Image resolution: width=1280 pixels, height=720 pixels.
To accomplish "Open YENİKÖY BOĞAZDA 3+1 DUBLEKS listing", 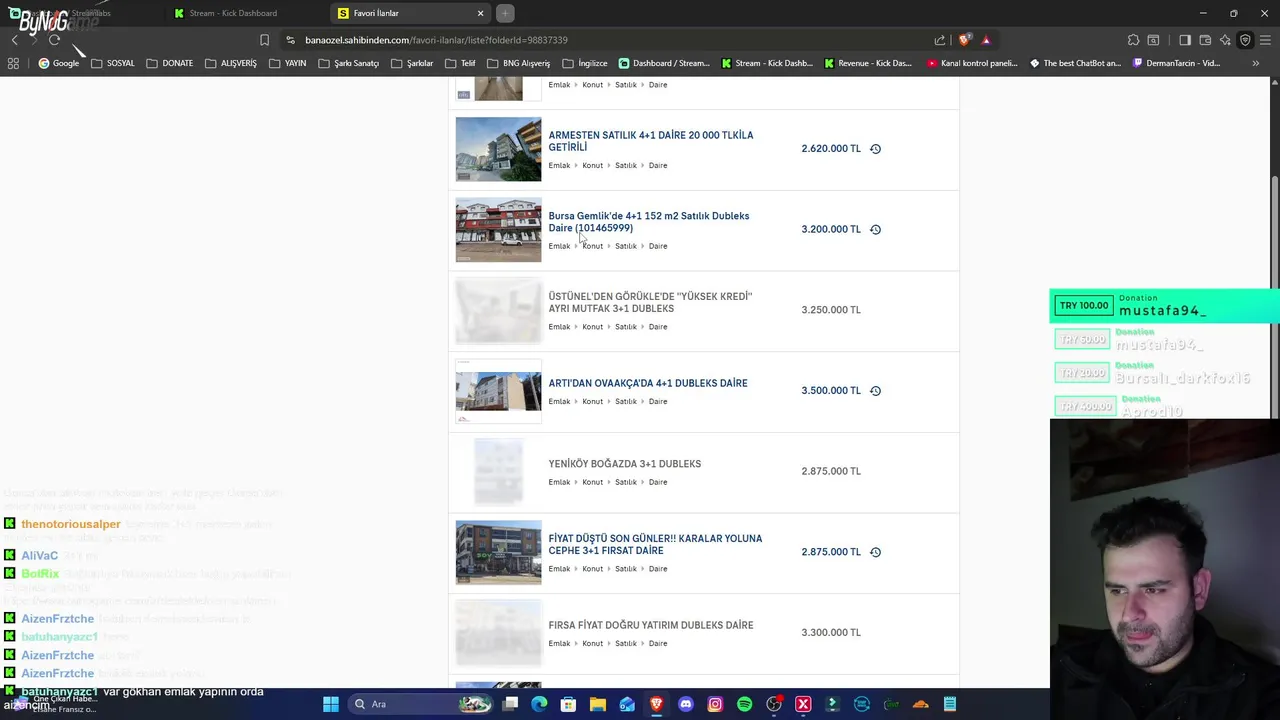I will (x=624, y=464).
